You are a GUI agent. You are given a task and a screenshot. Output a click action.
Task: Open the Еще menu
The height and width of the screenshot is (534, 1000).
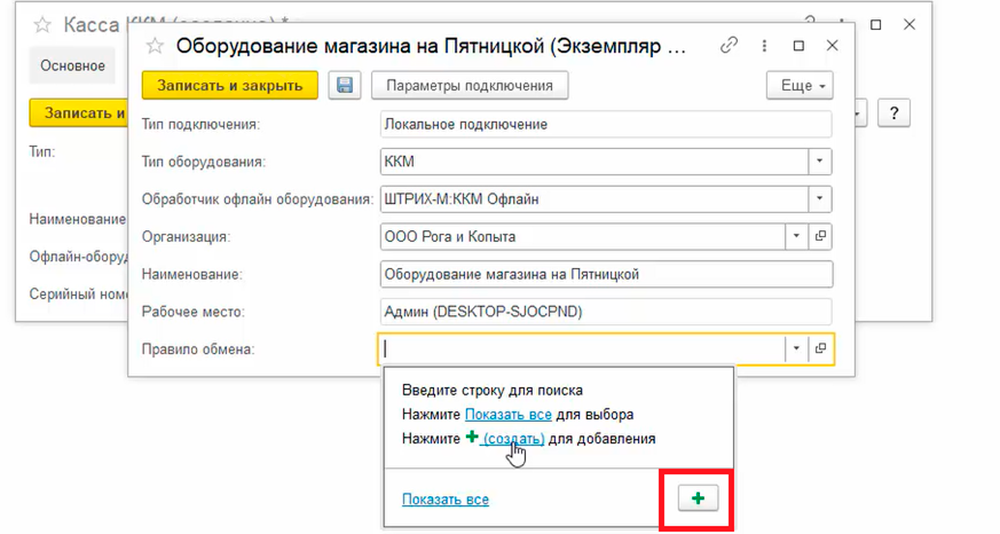pos(800,85)
